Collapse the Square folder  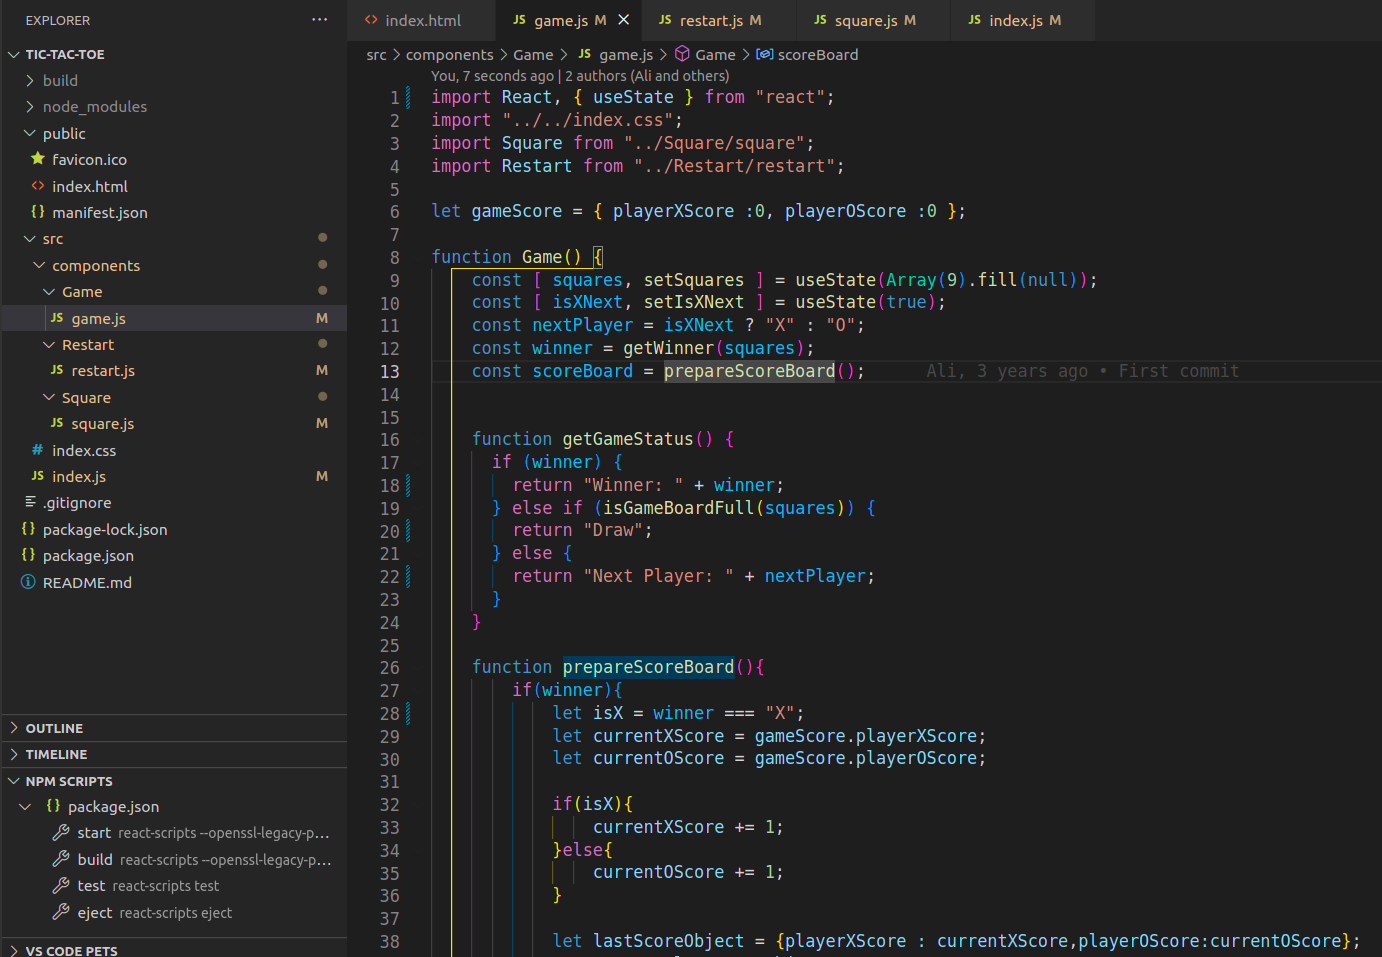click(x=49, y=398)
